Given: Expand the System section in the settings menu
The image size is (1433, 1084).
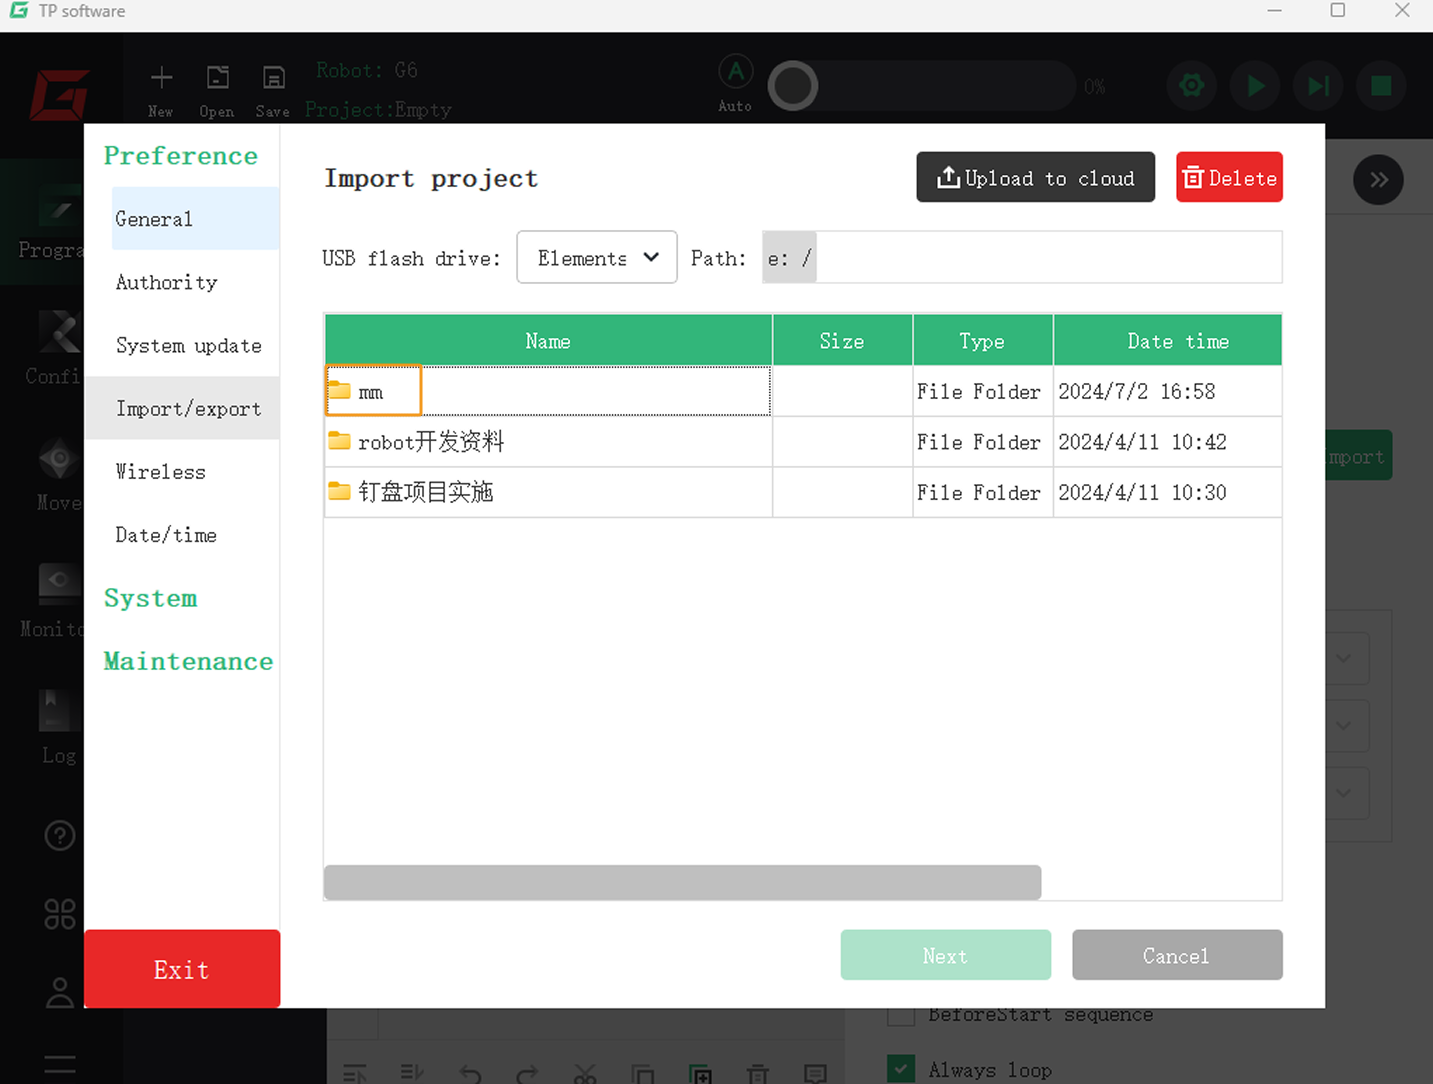Looking at the screenshot, I should [151, 598].
